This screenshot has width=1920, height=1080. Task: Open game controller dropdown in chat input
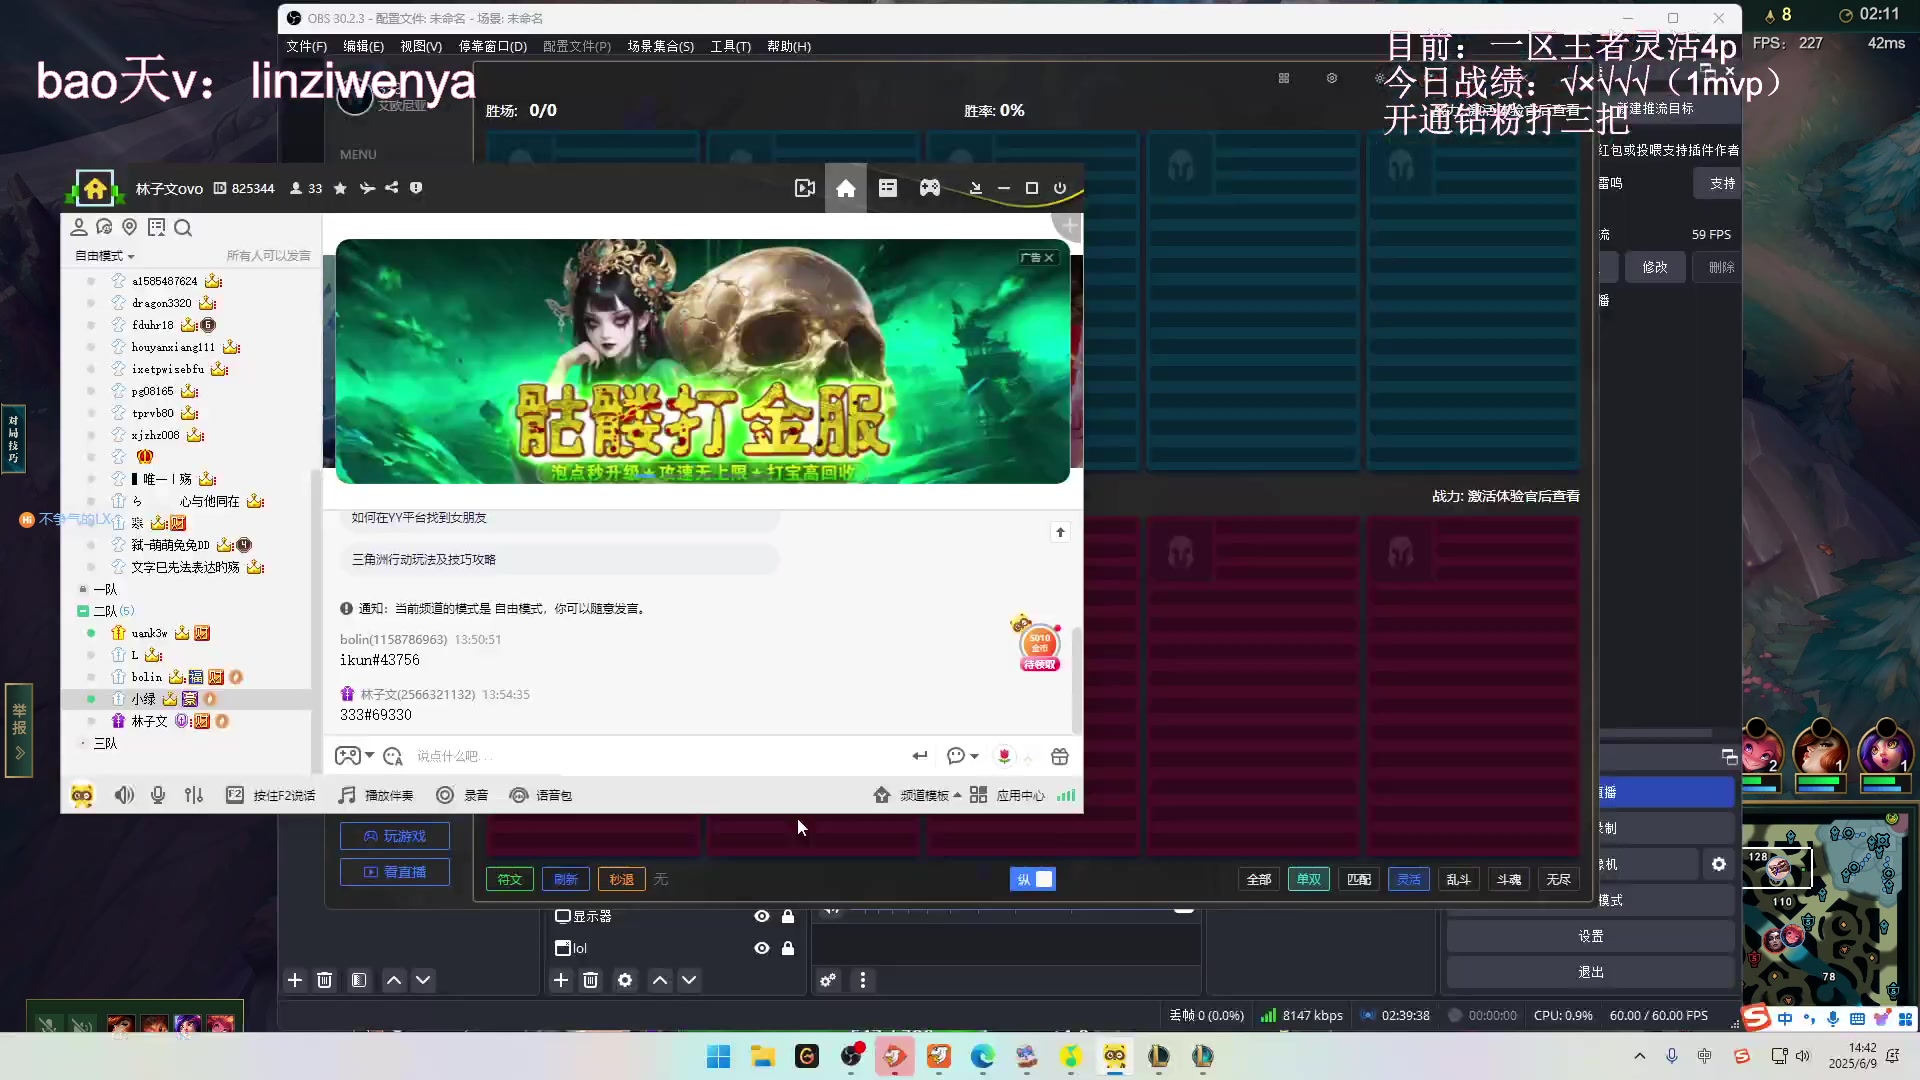(370, 756)
